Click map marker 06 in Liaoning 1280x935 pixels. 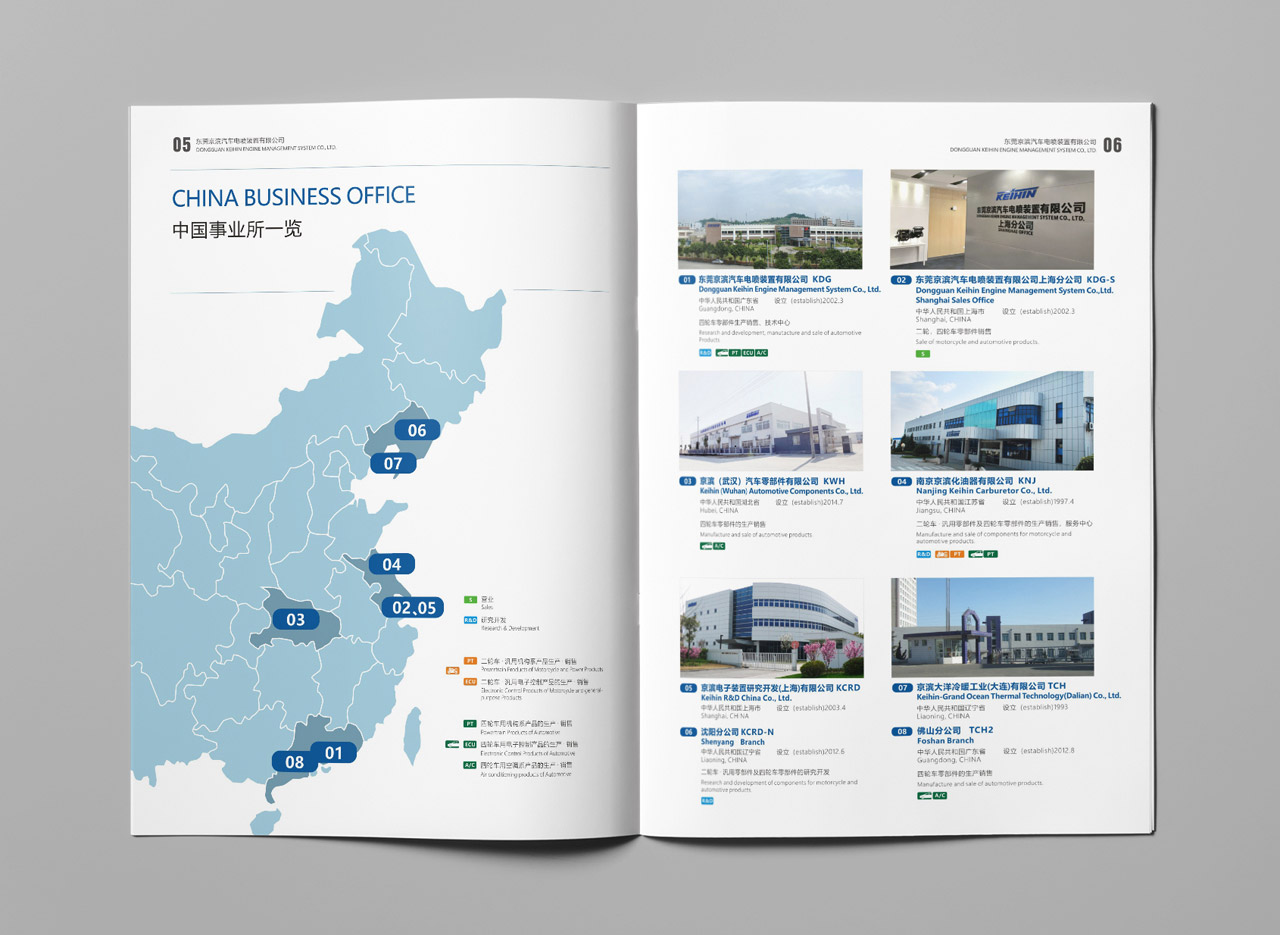coord(417,430)
